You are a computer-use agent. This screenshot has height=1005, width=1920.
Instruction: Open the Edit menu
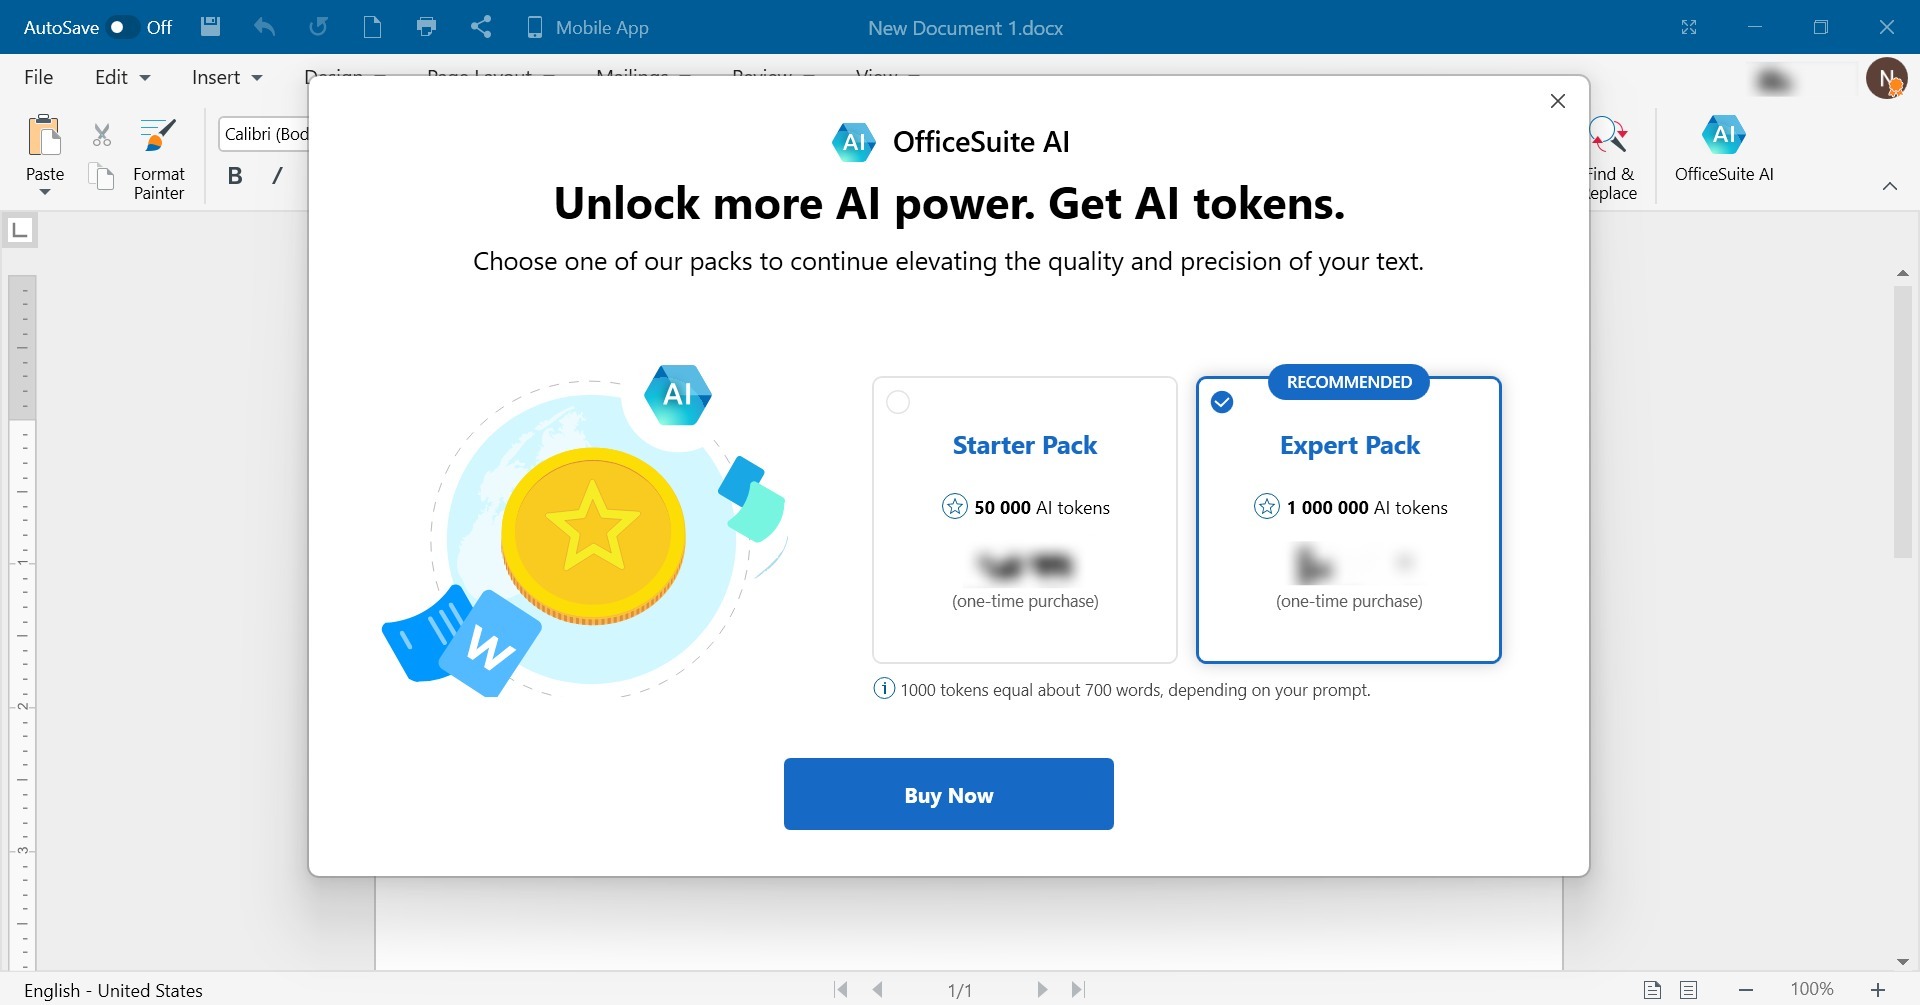[122, 77]
